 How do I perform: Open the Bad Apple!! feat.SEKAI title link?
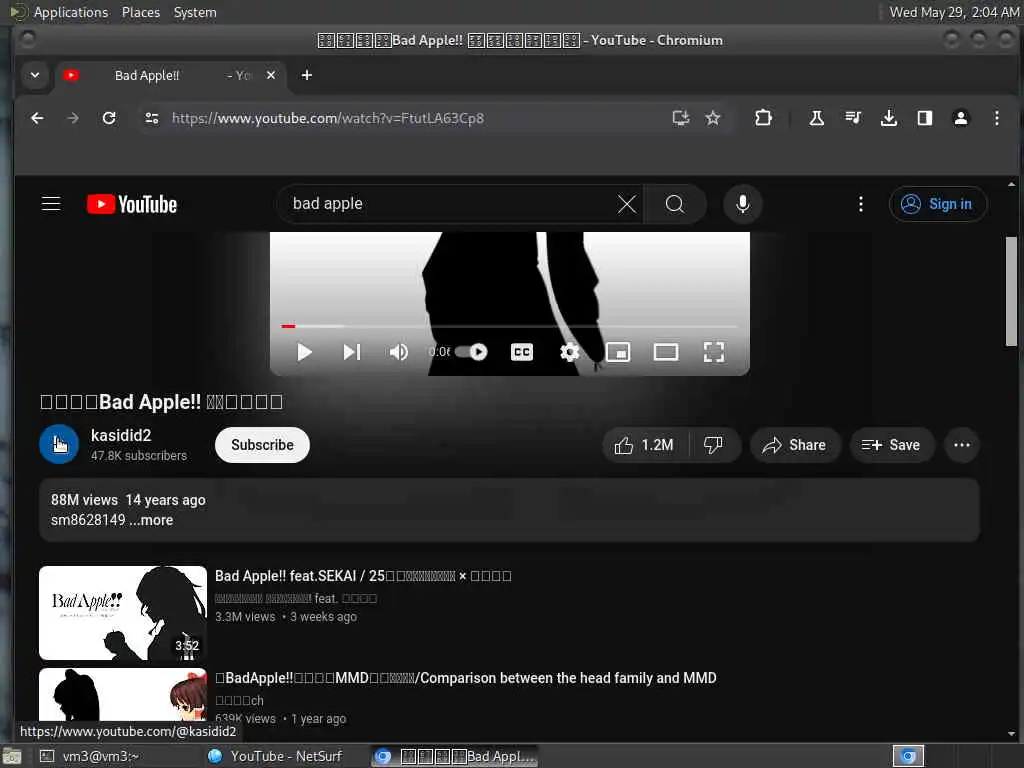(363, 575)
